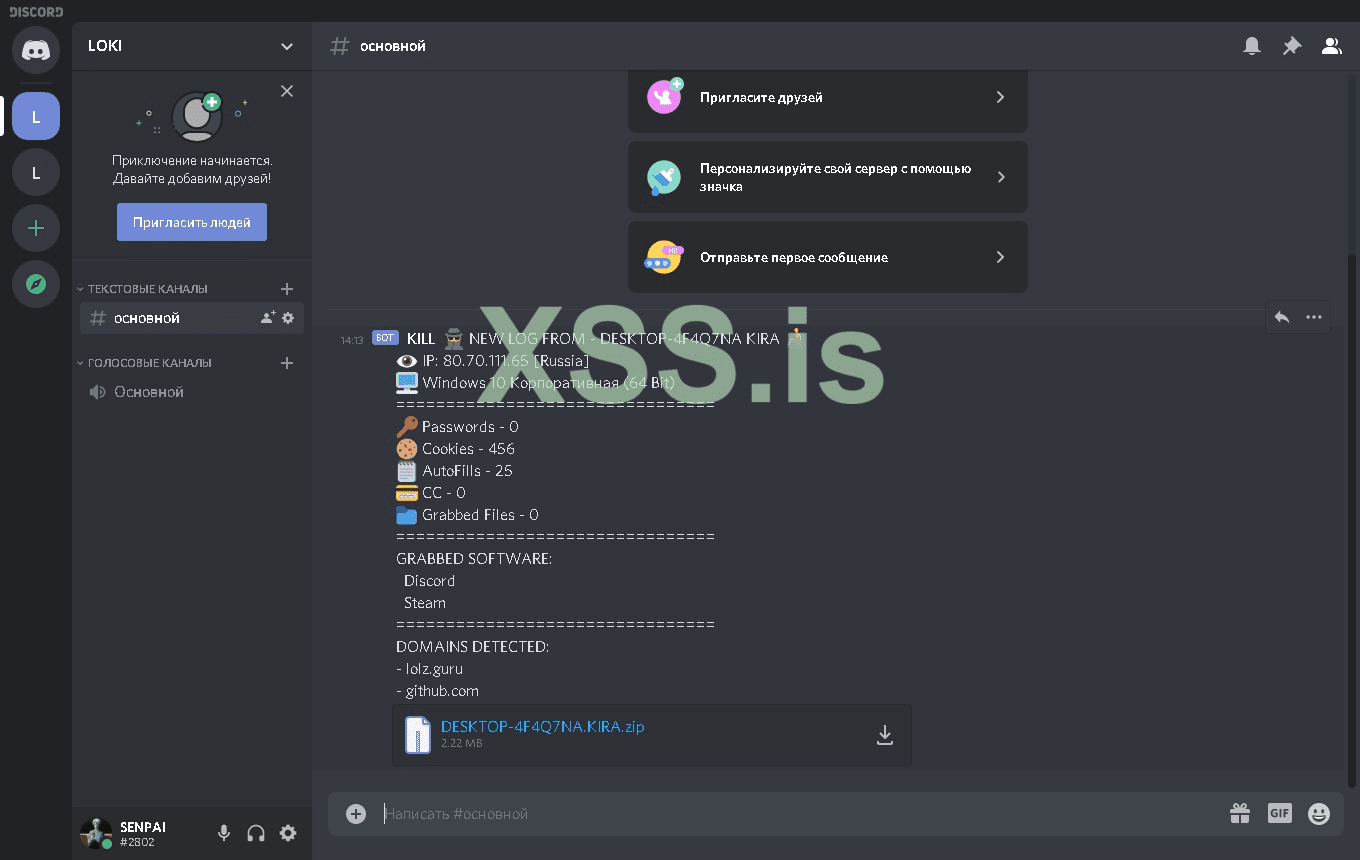Collapse ГОЛОСОВЫЕ КАНАЛЫ category
Viewport: 1360px width, 860px height.
click(x=144, y=363)
